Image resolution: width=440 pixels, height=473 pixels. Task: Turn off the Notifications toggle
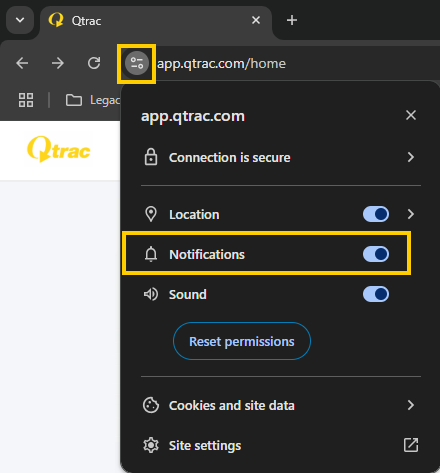(x=376, y=254)
